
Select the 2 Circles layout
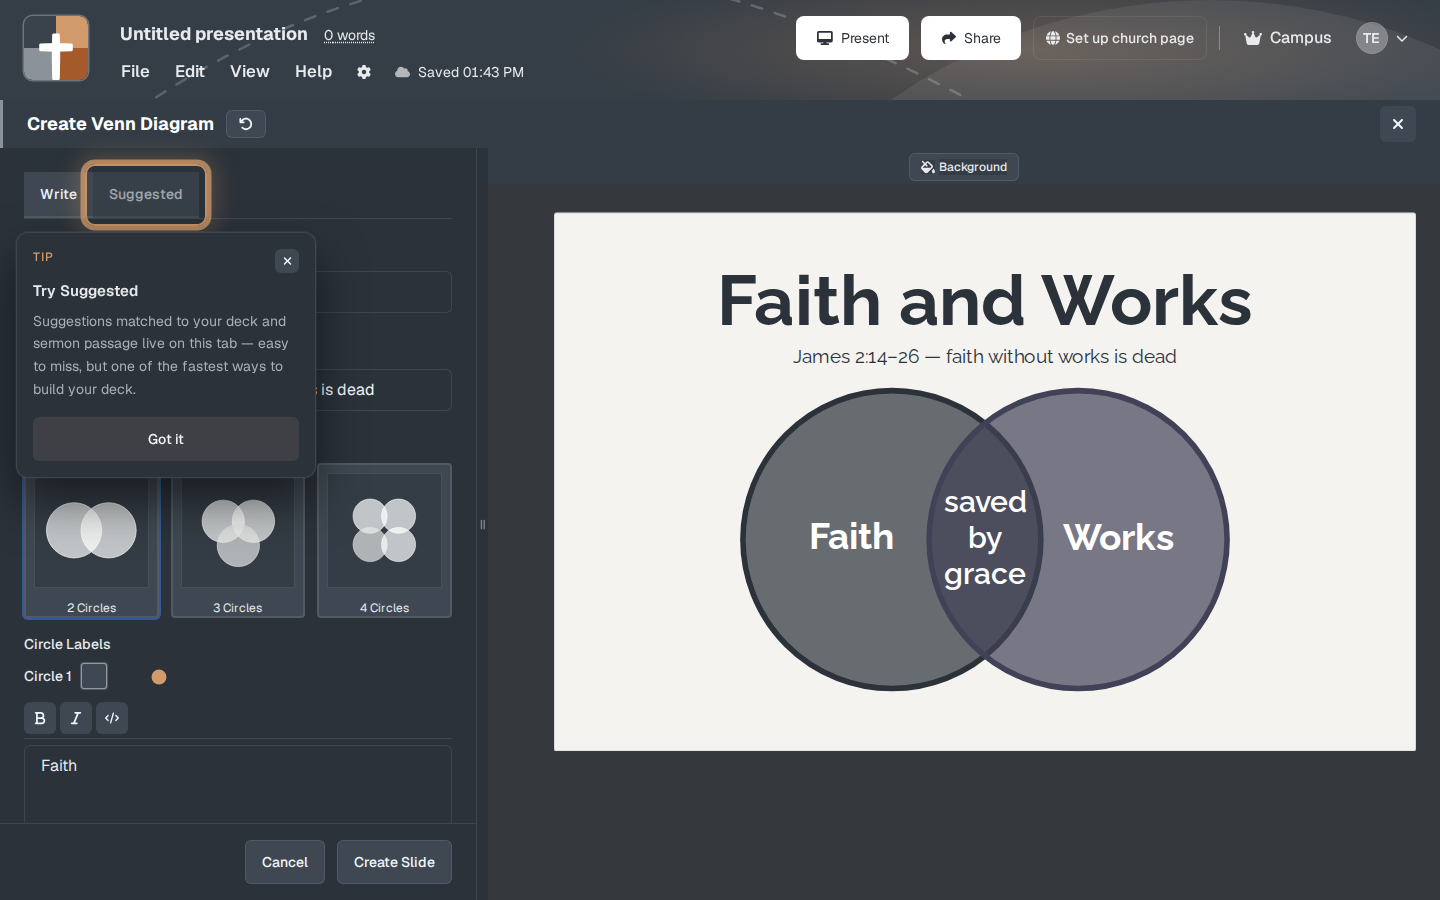point(92,541)
